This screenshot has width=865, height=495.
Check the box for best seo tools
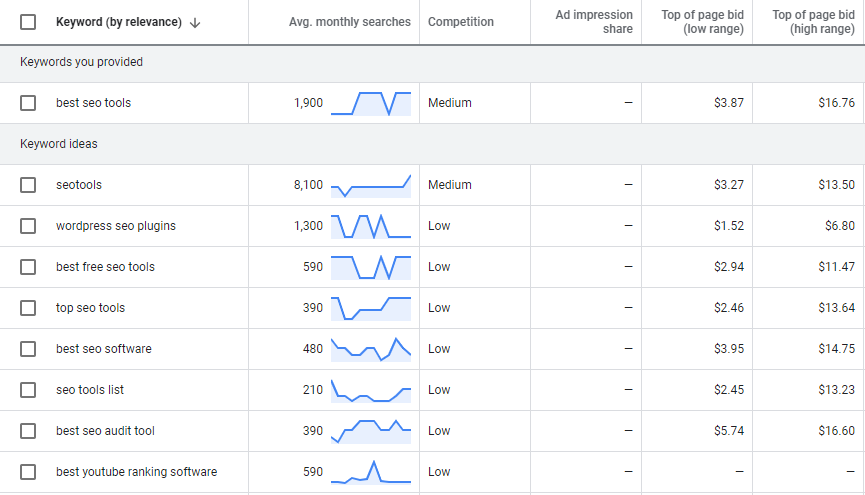point(28,103)
